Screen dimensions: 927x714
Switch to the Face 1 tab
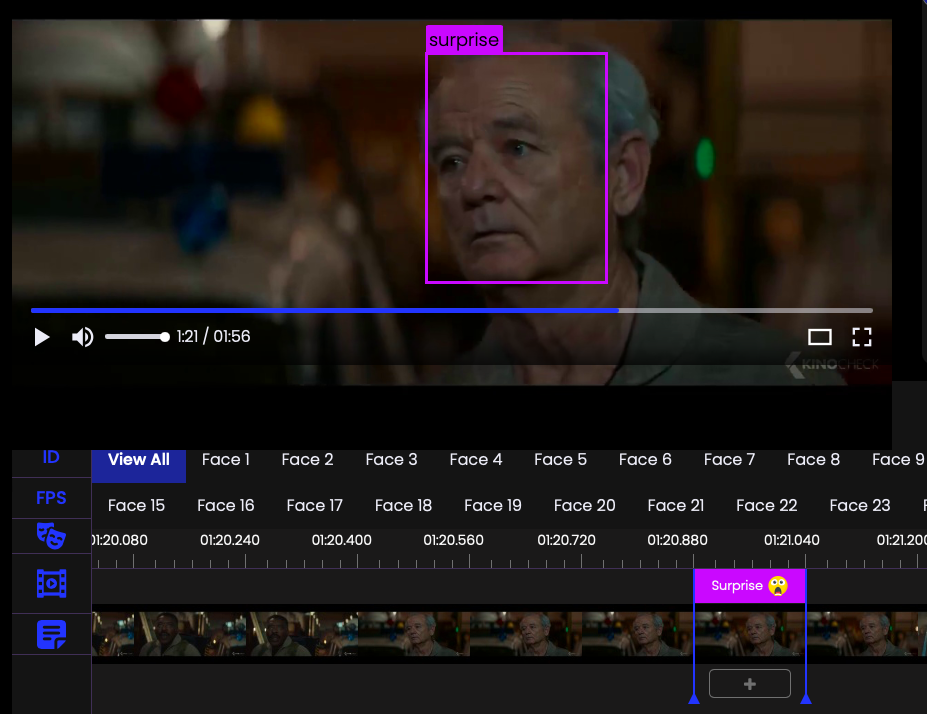click(x=226, y=460)
